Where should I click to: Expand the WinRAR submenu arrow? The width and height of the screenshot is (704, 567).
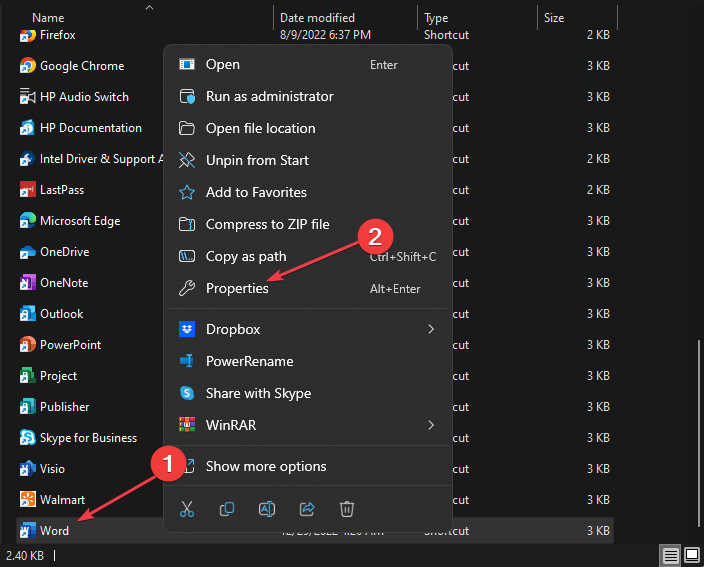(431, 425)
